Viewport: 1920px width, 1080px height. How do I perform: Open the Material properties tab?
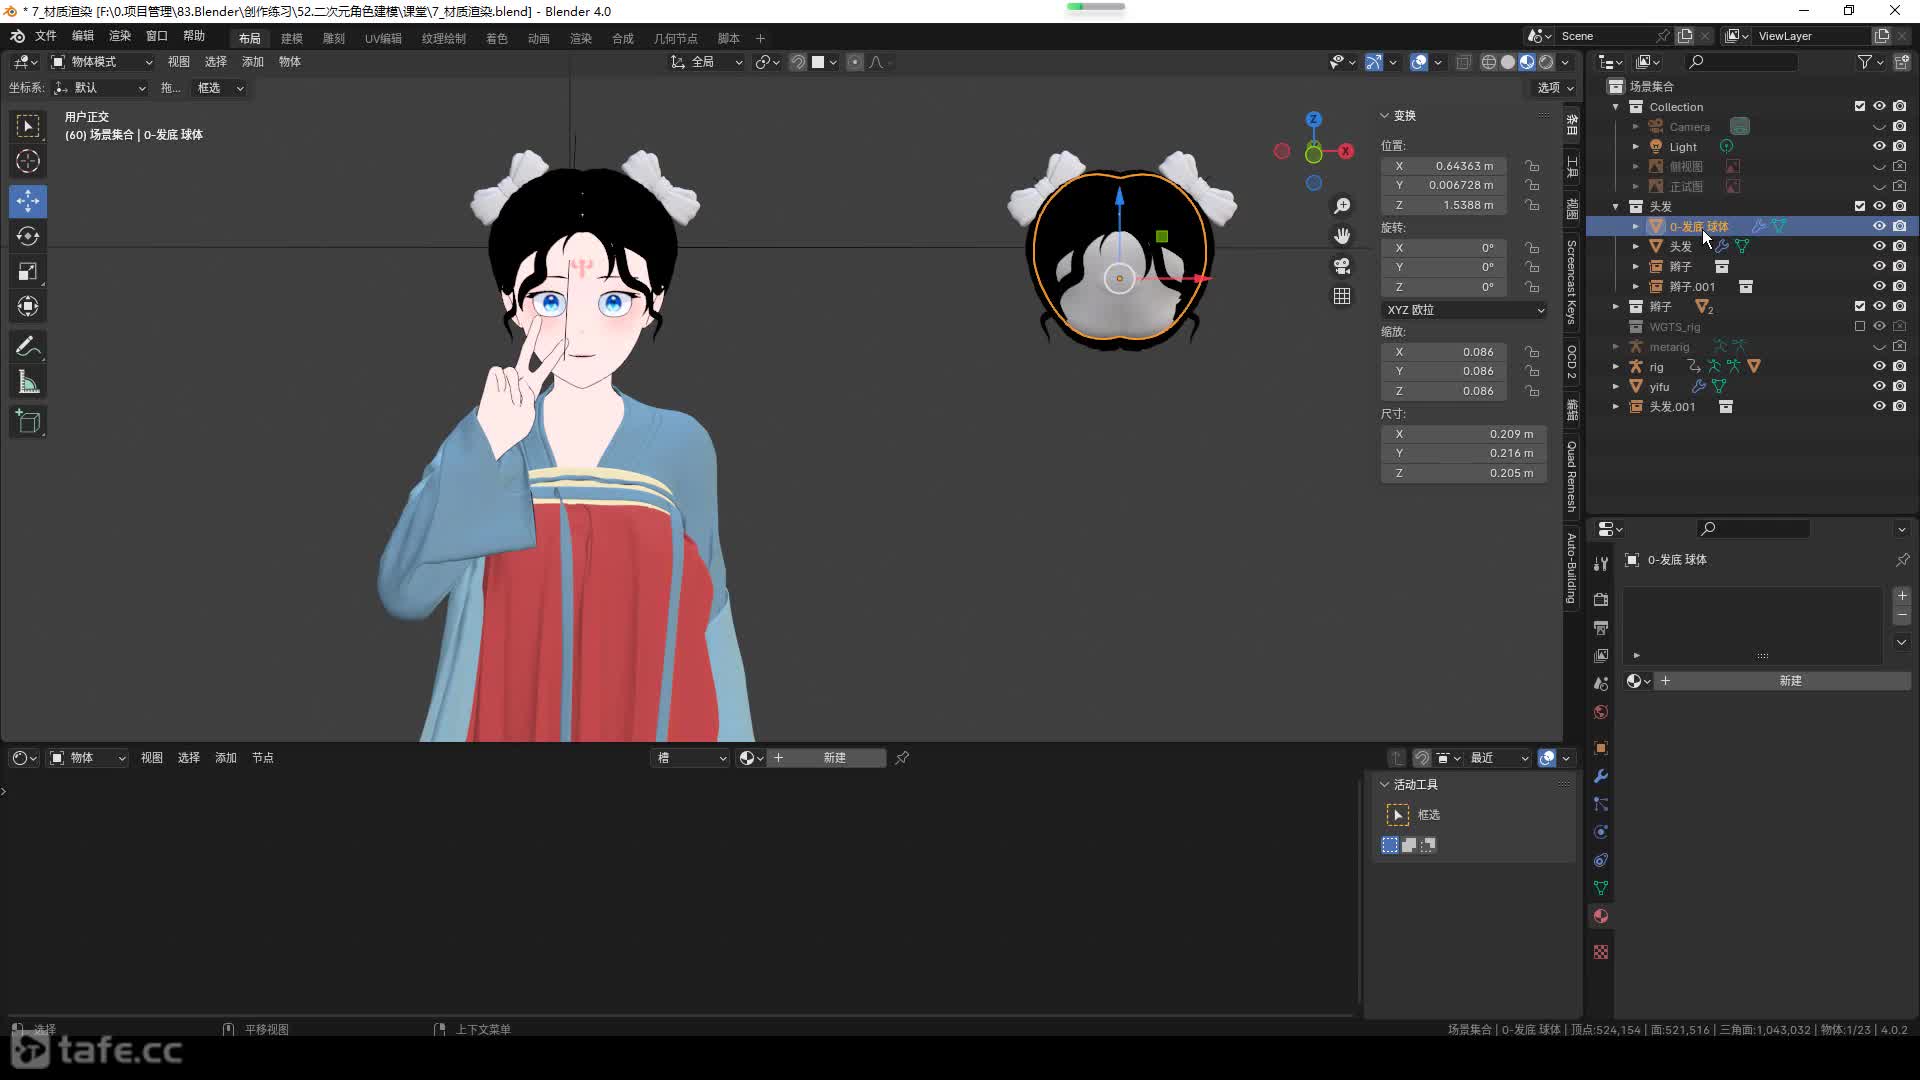tap(1601, 916)
